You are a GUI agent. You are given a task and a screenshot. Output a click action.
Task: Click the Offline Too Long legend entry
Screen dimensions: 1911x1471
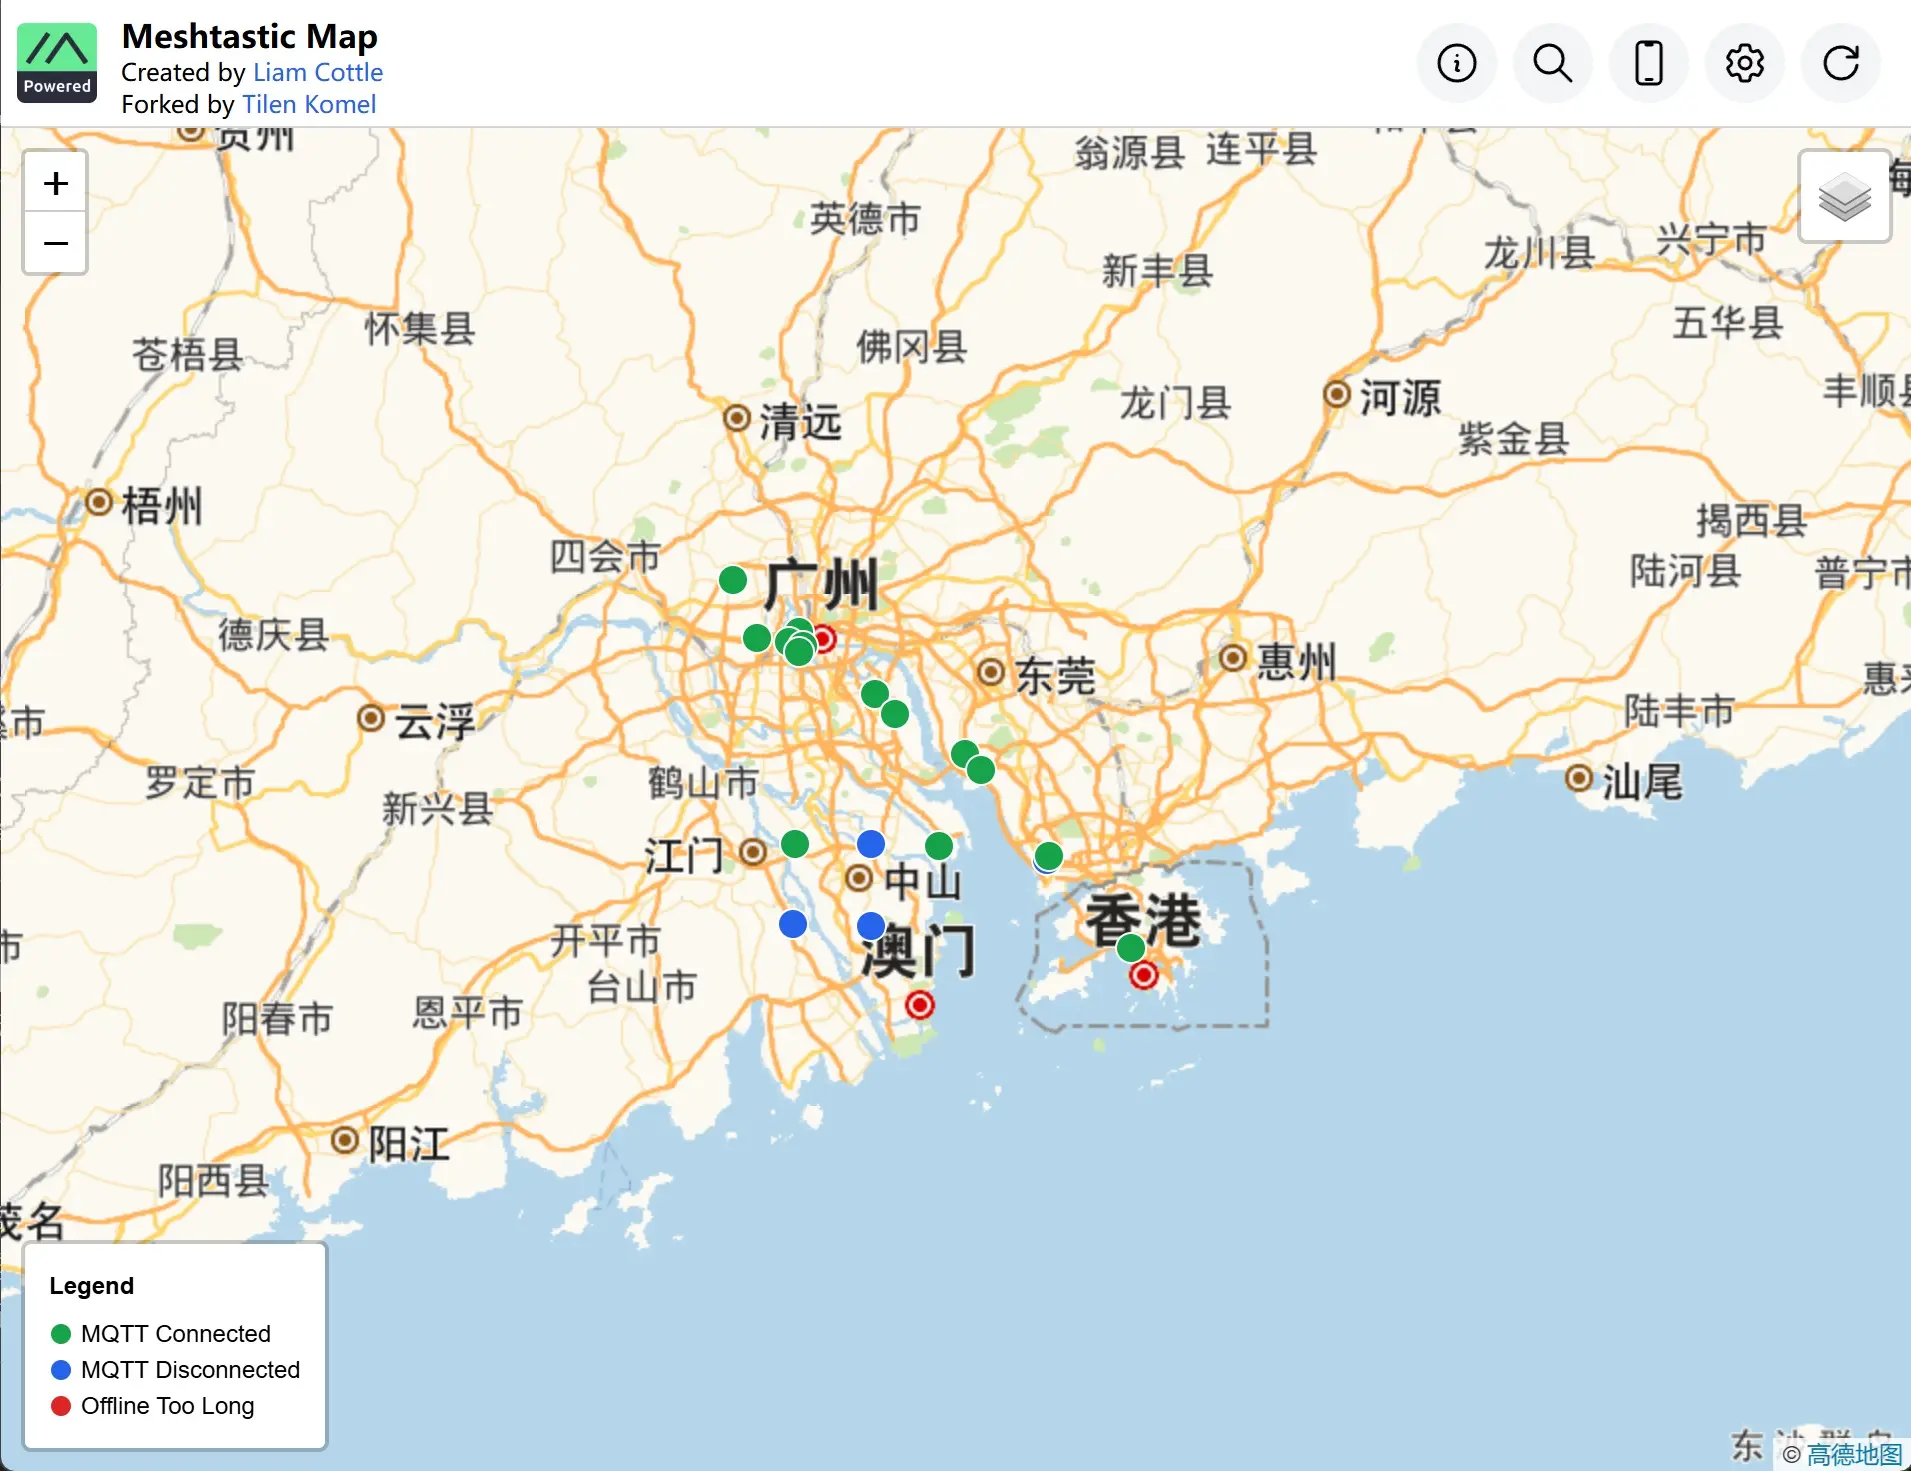pyautogui.click(x=167, y=1406)
